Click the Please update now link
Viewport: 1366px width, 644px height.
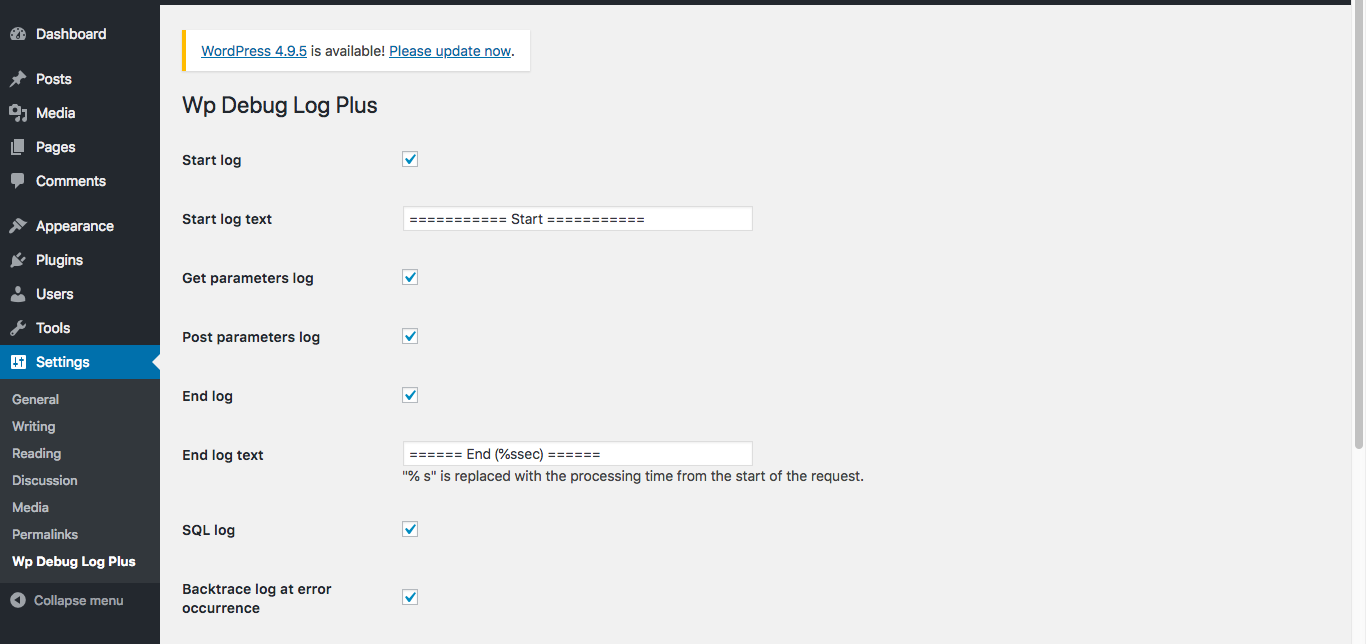450,51
